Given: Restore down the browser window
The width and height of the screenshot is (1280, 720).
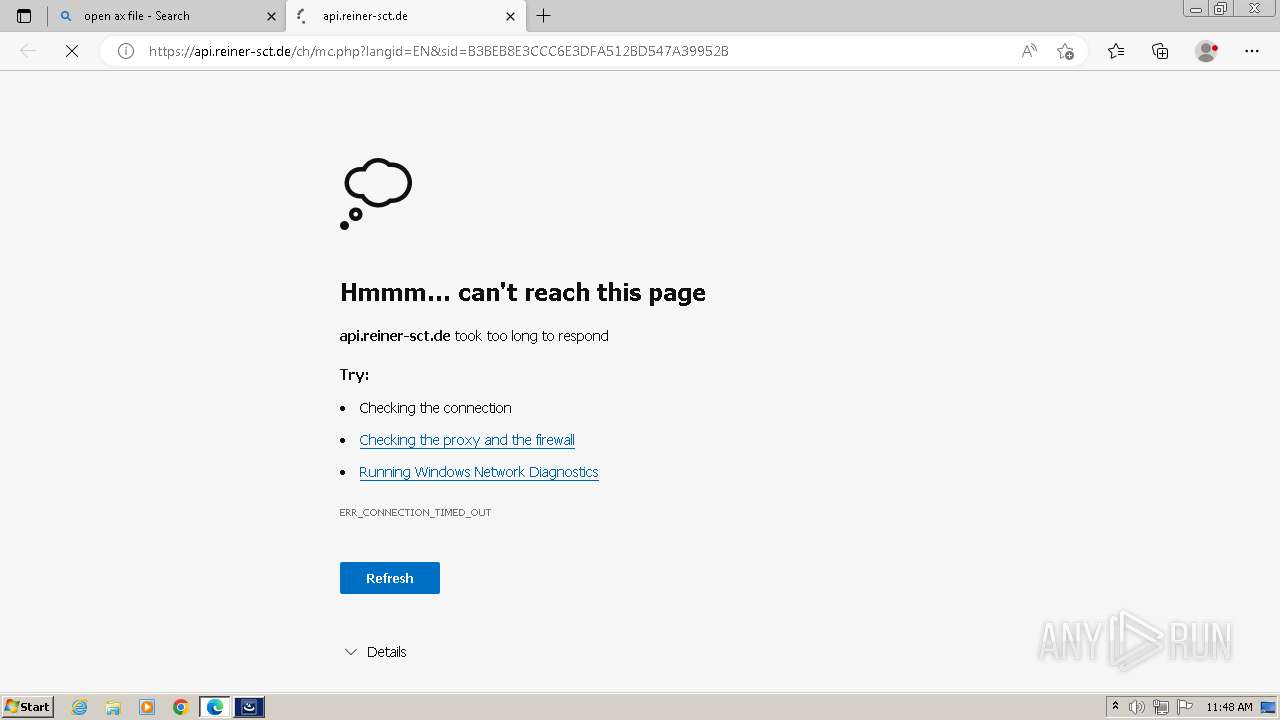Looking at the screenshot, I should click(x=1220, y=9).
